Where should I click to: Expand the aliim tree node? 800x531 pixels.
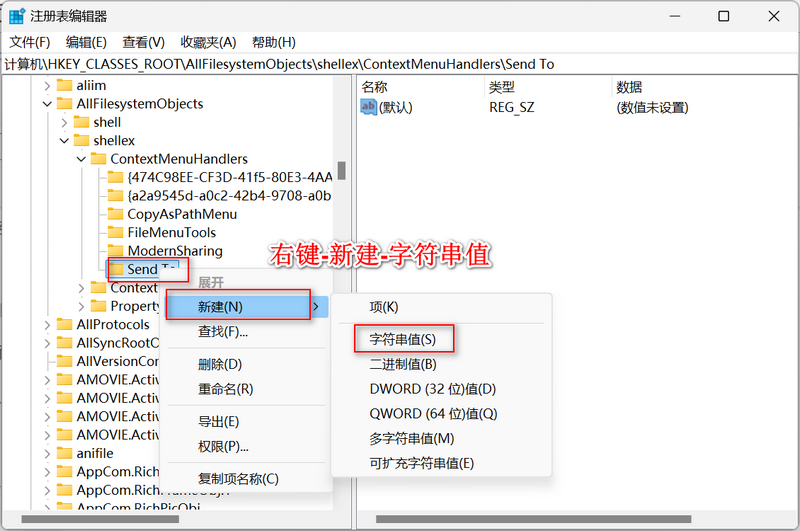47,86
